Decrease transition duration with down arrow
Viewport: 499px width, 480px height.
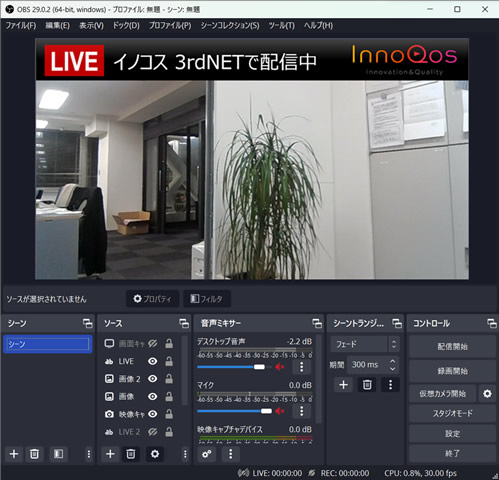[393, 369]
